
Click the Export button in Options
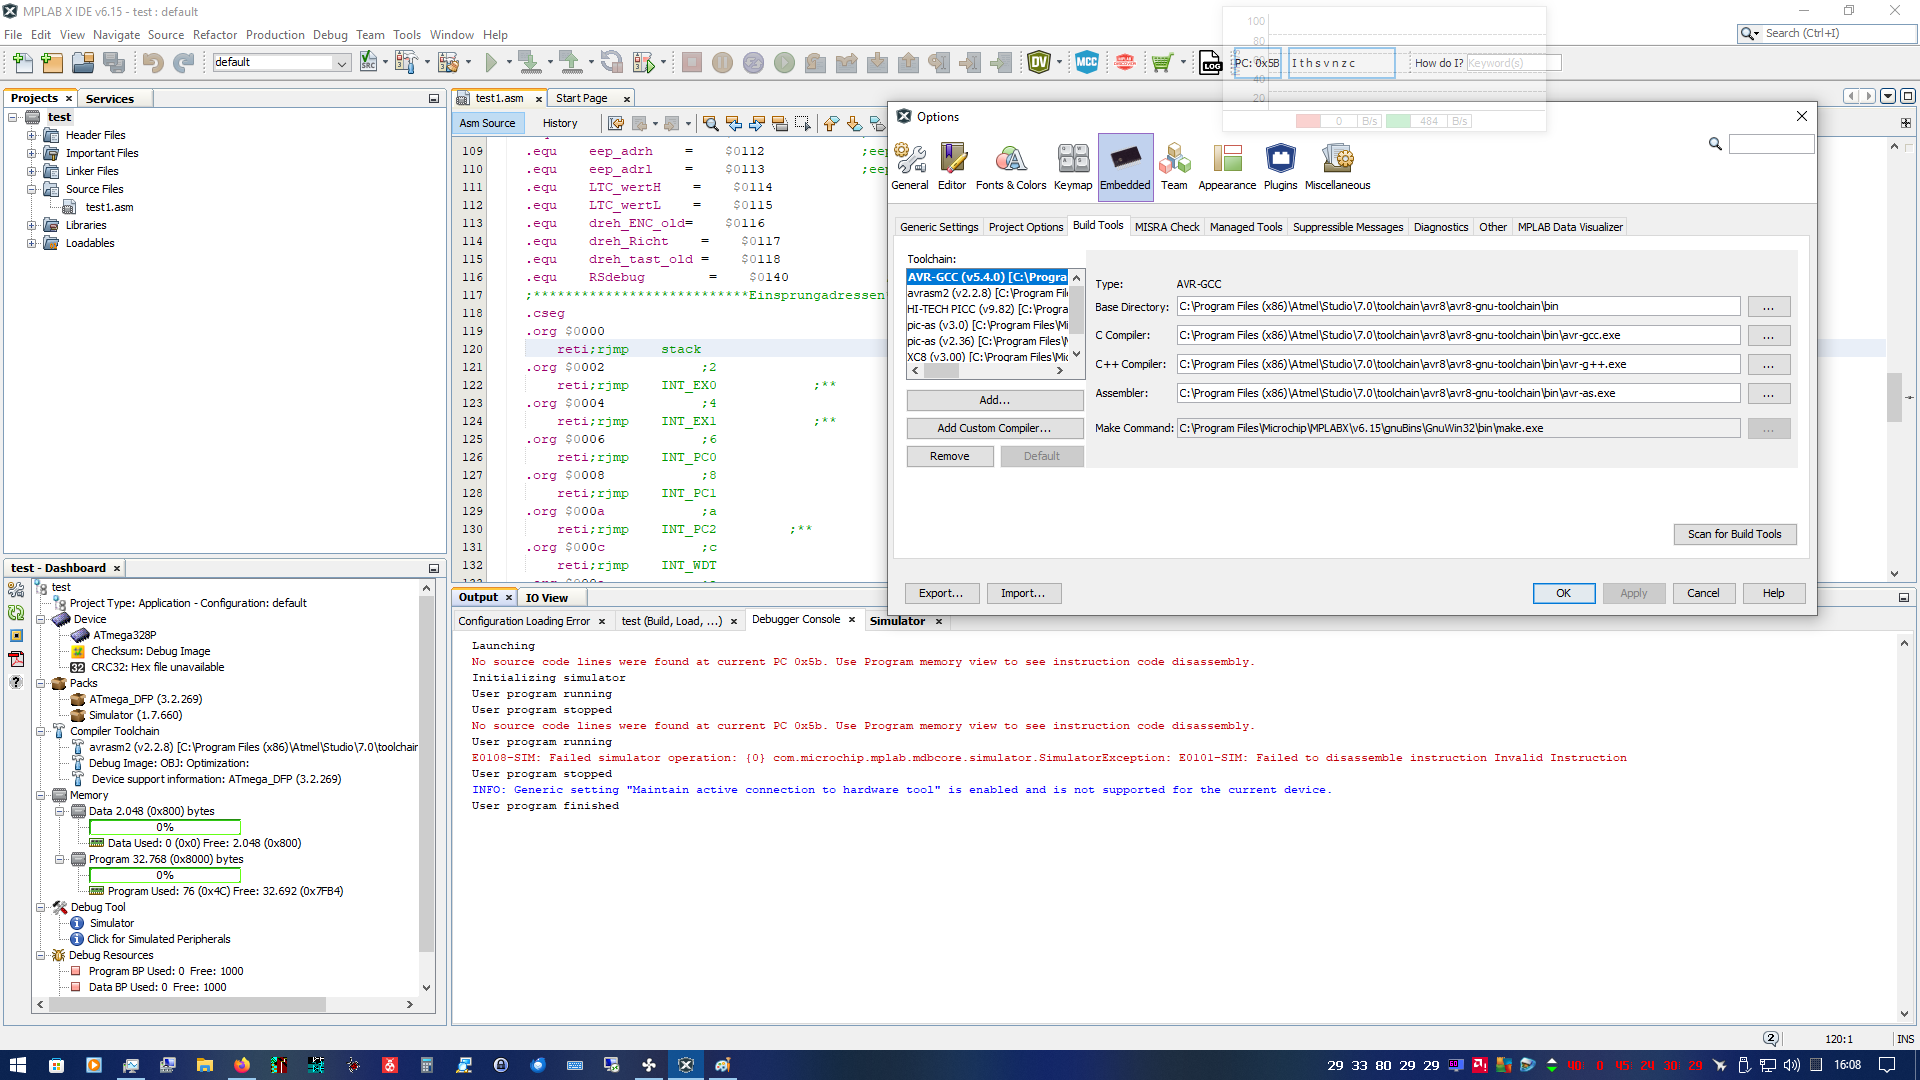point(940,593)
